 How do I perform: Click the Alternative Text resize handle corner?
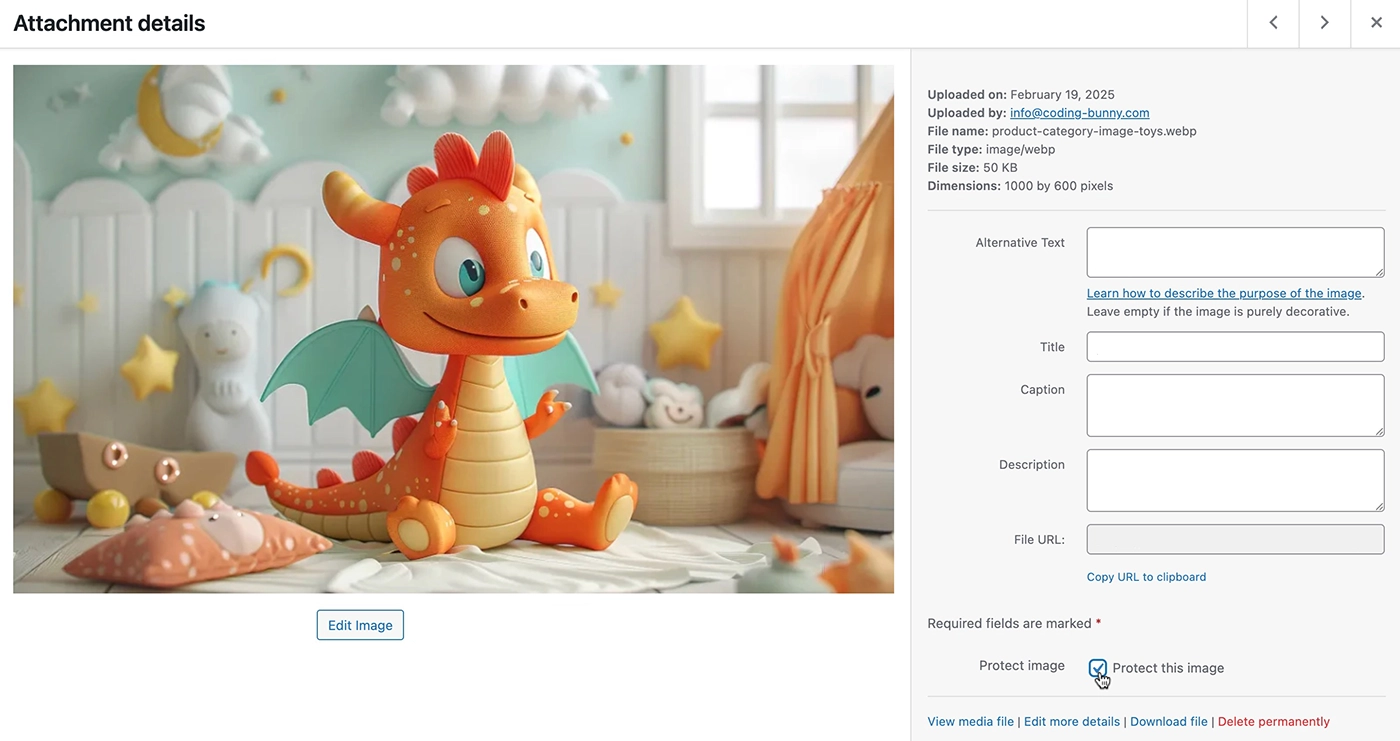tap(1379, 272)
